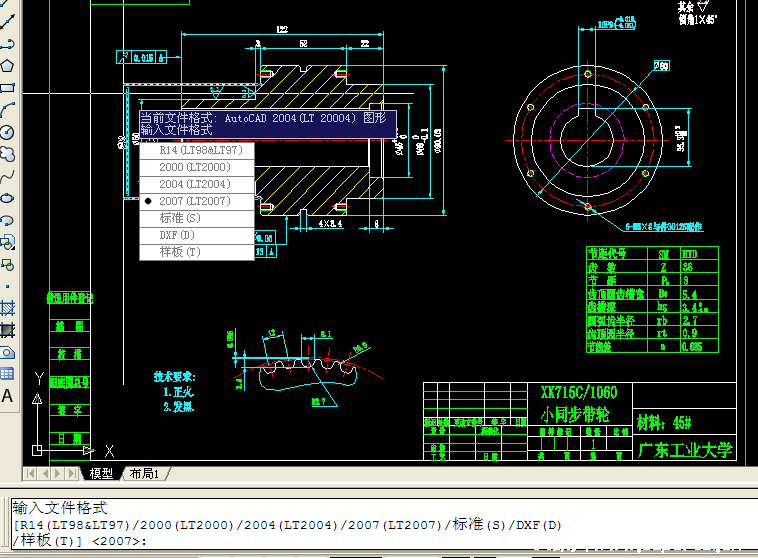Viewport: 758px width, 558px height.
Task: Click the 0.015 tolerance frame
Action: pos(142,58)
